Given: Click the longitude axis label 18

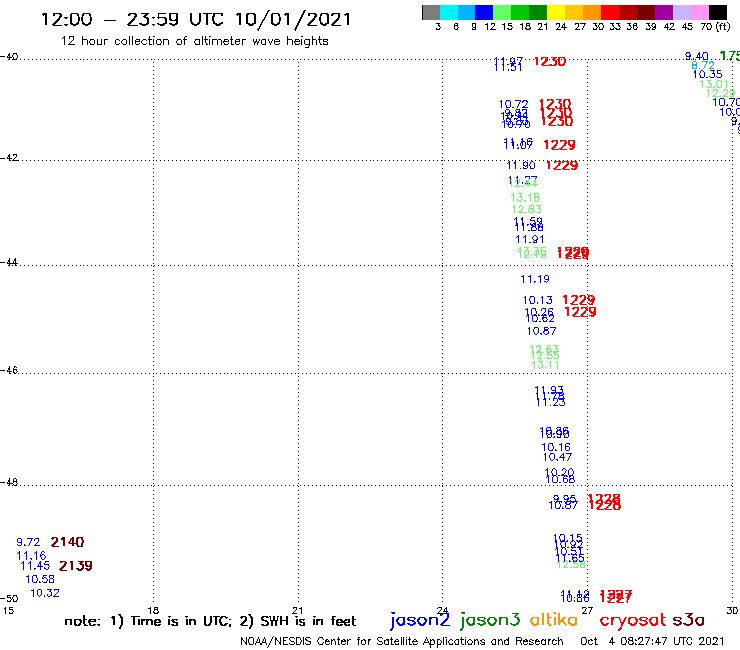Looking at the screenshot, I should (x=153, y=610).
